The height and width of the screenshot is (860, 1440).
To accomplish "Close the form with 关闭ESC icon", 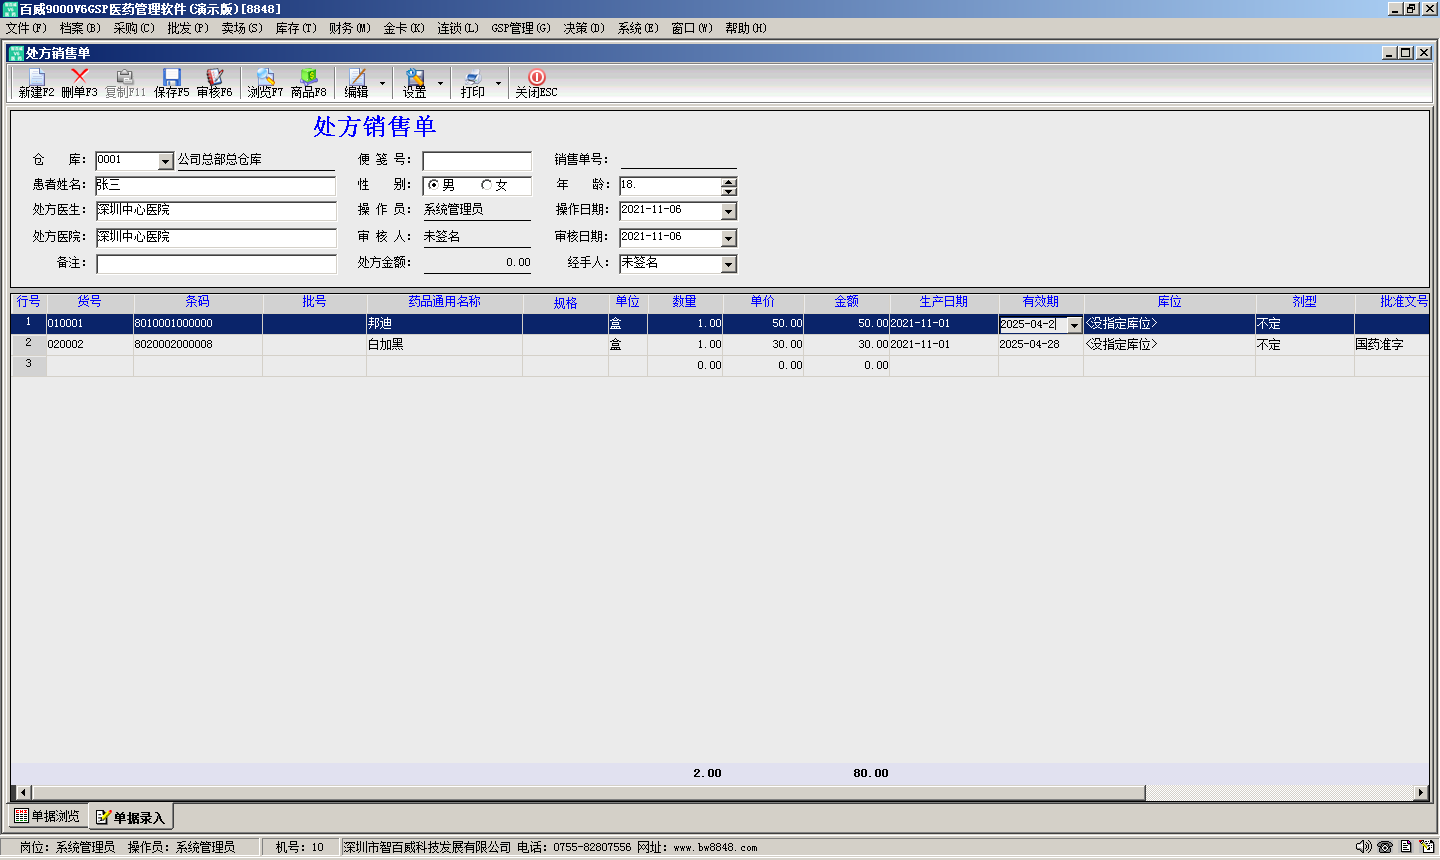I will pyautogui.click(x=536, y=78).
